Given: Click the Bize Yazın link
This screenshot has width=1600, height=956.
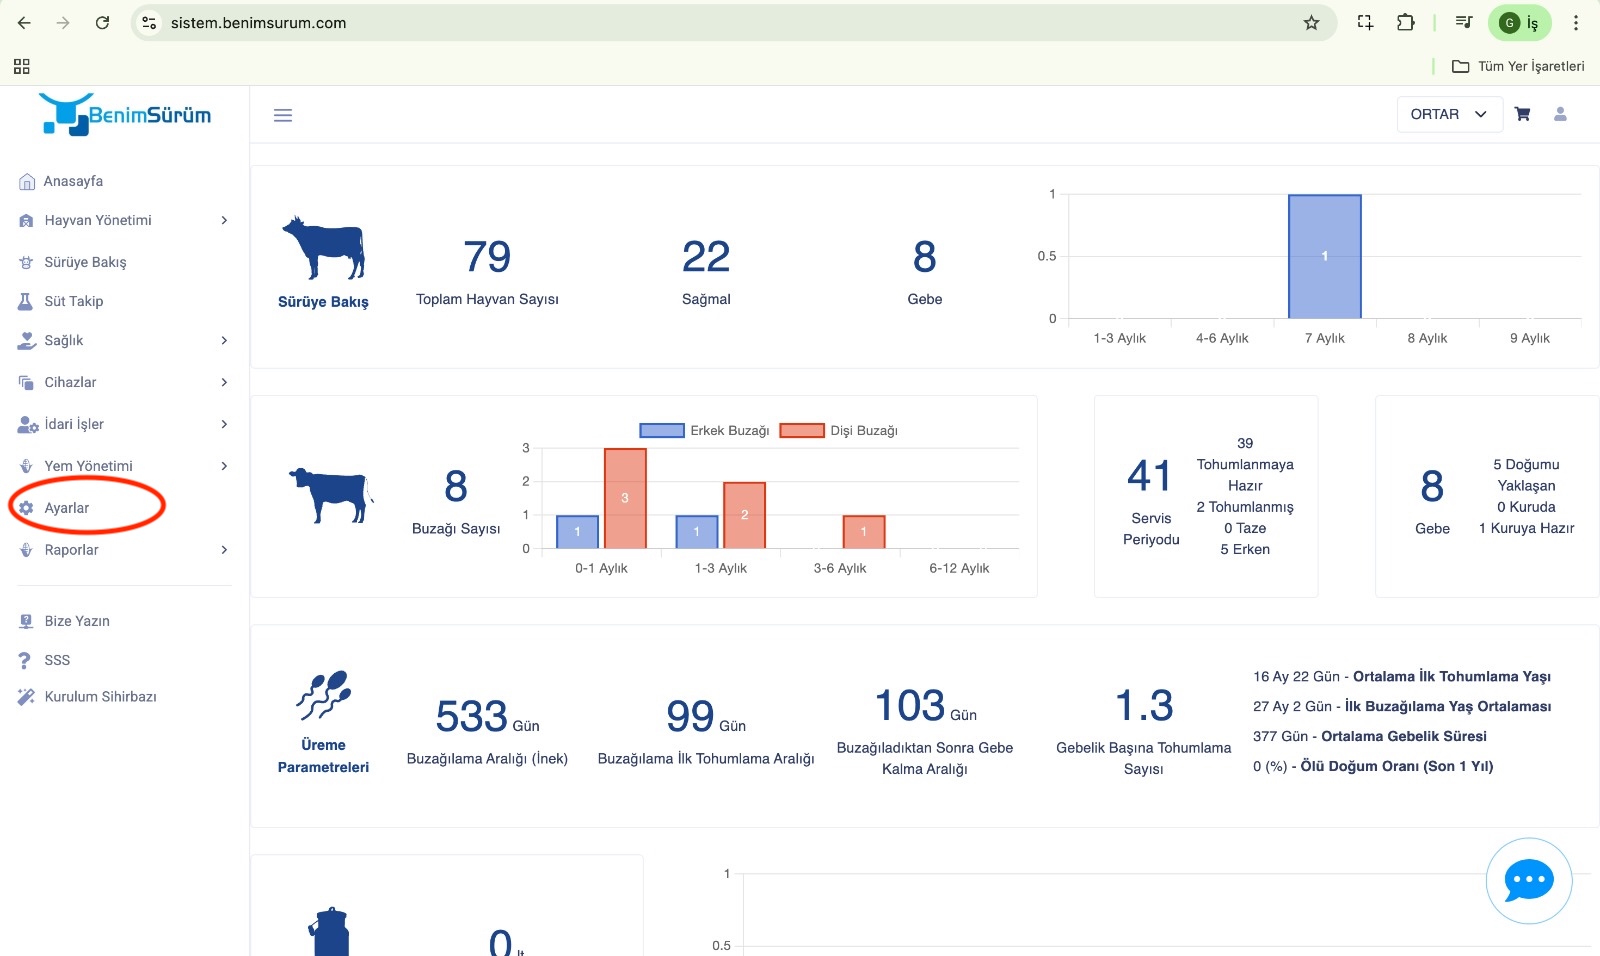Looking at the screenshot, I should click(77, 621).
